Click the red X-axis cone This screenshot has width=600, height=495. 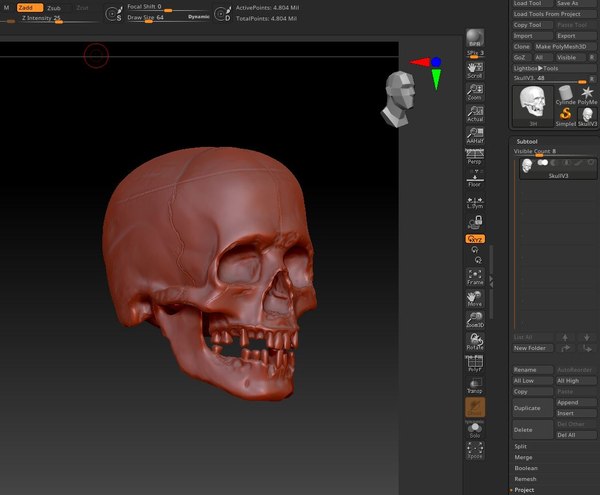tap(419, 62)
